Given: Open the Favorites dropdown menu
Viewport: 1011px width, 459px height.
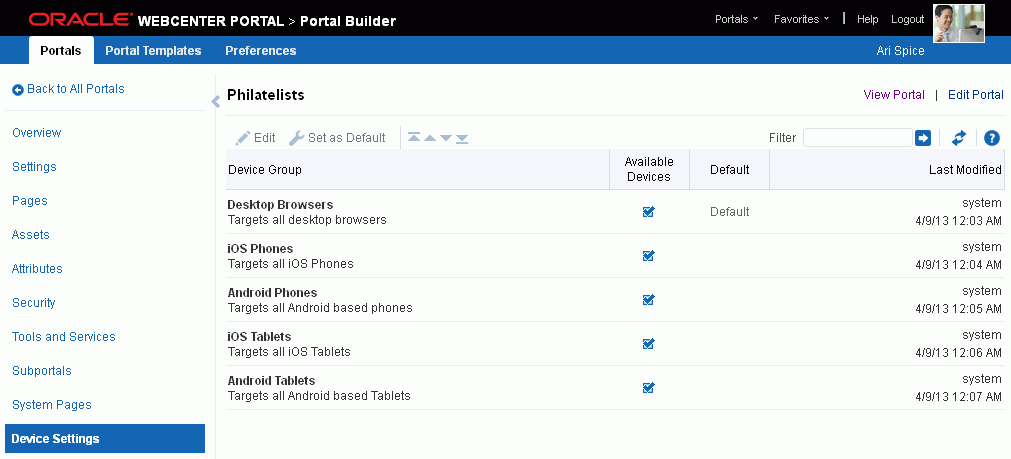Looking at the screenshot, I should [801, 19].
